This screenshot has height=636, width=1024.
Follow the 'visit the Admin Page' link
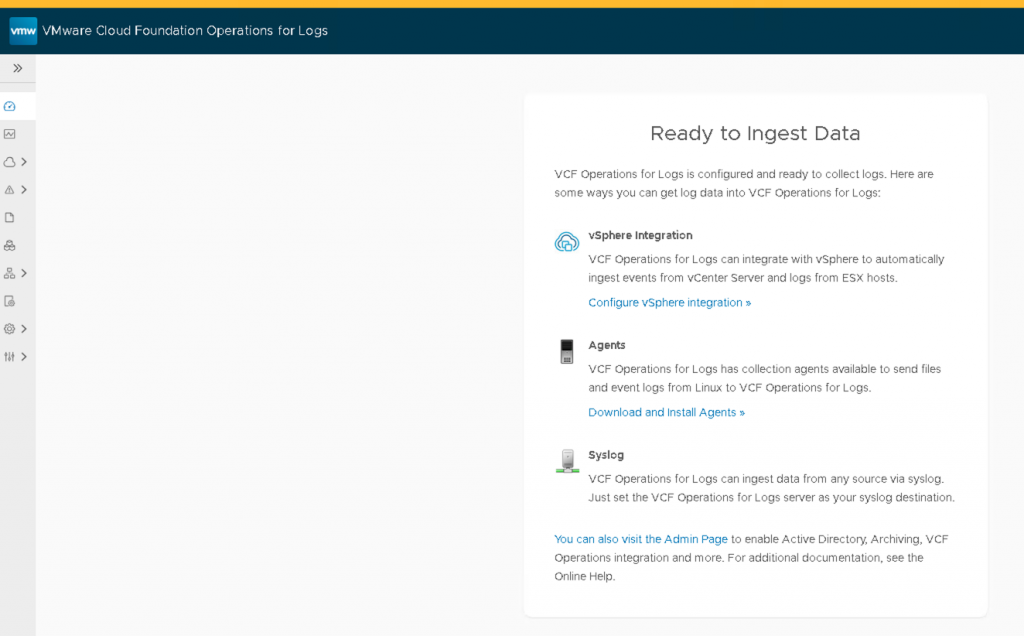(x=641, y=539)
